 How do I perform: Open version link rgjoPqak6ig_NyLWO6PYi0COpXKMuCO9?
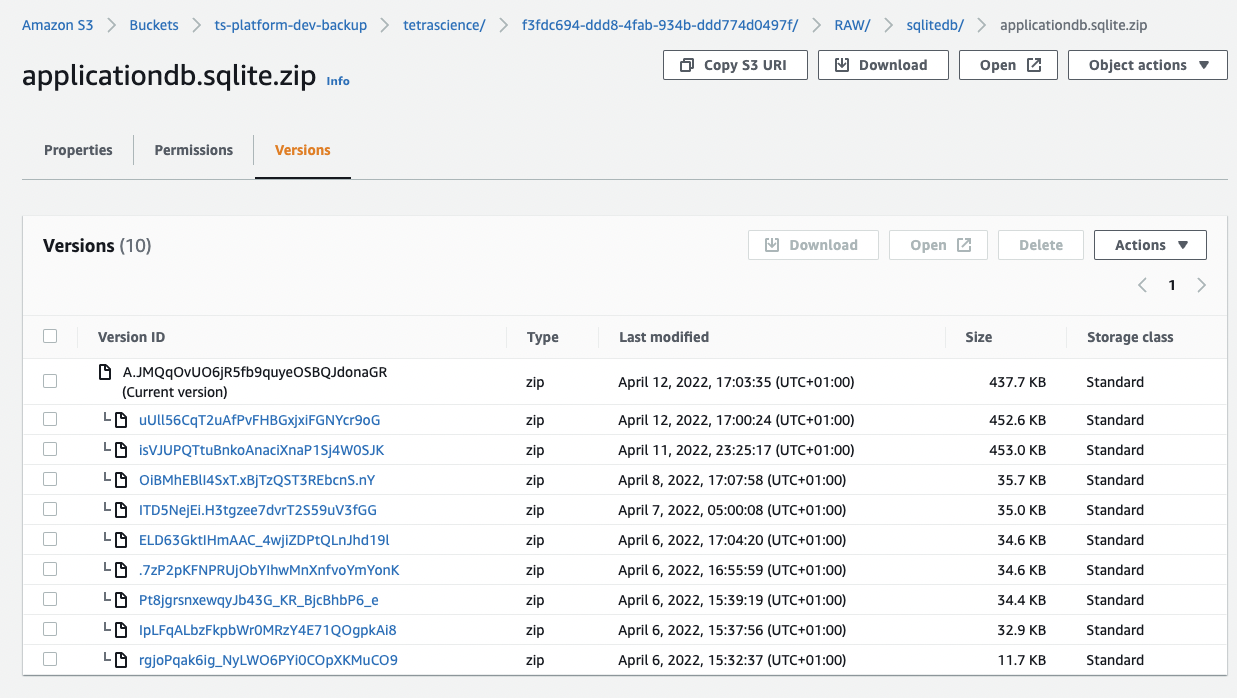tap(268, 660)
